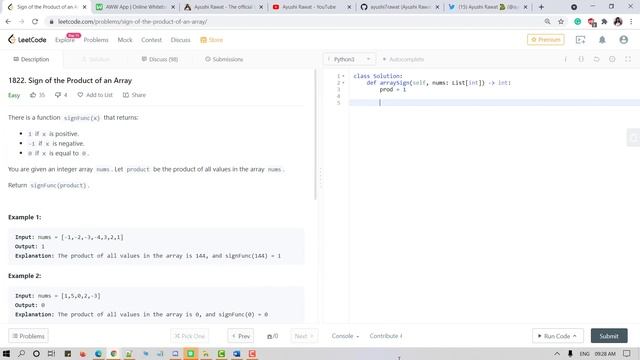The image size is (640, 360).
Task: Open the browser extensions puzzle icon
Action: coord(604,21)
